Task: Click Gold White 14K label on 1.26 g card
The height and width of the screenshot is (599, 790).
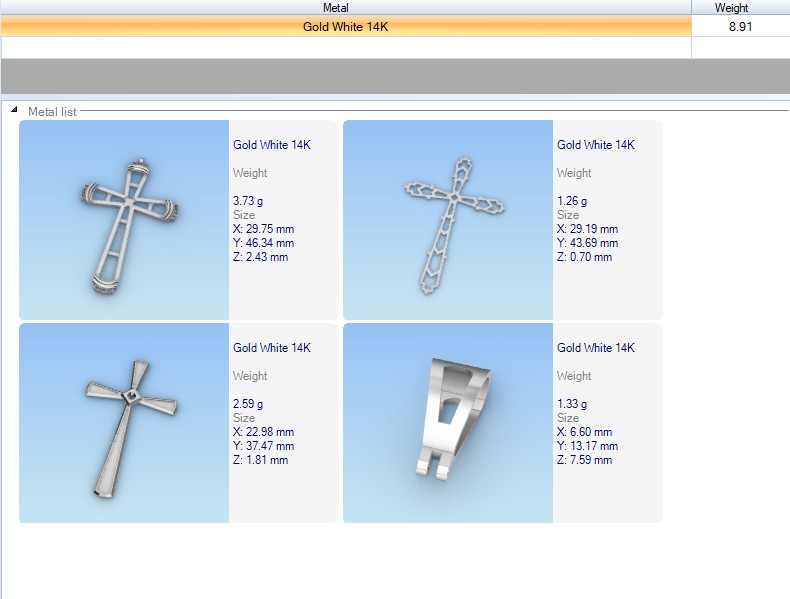Action: pyautogui.click(x=596, y=145)
